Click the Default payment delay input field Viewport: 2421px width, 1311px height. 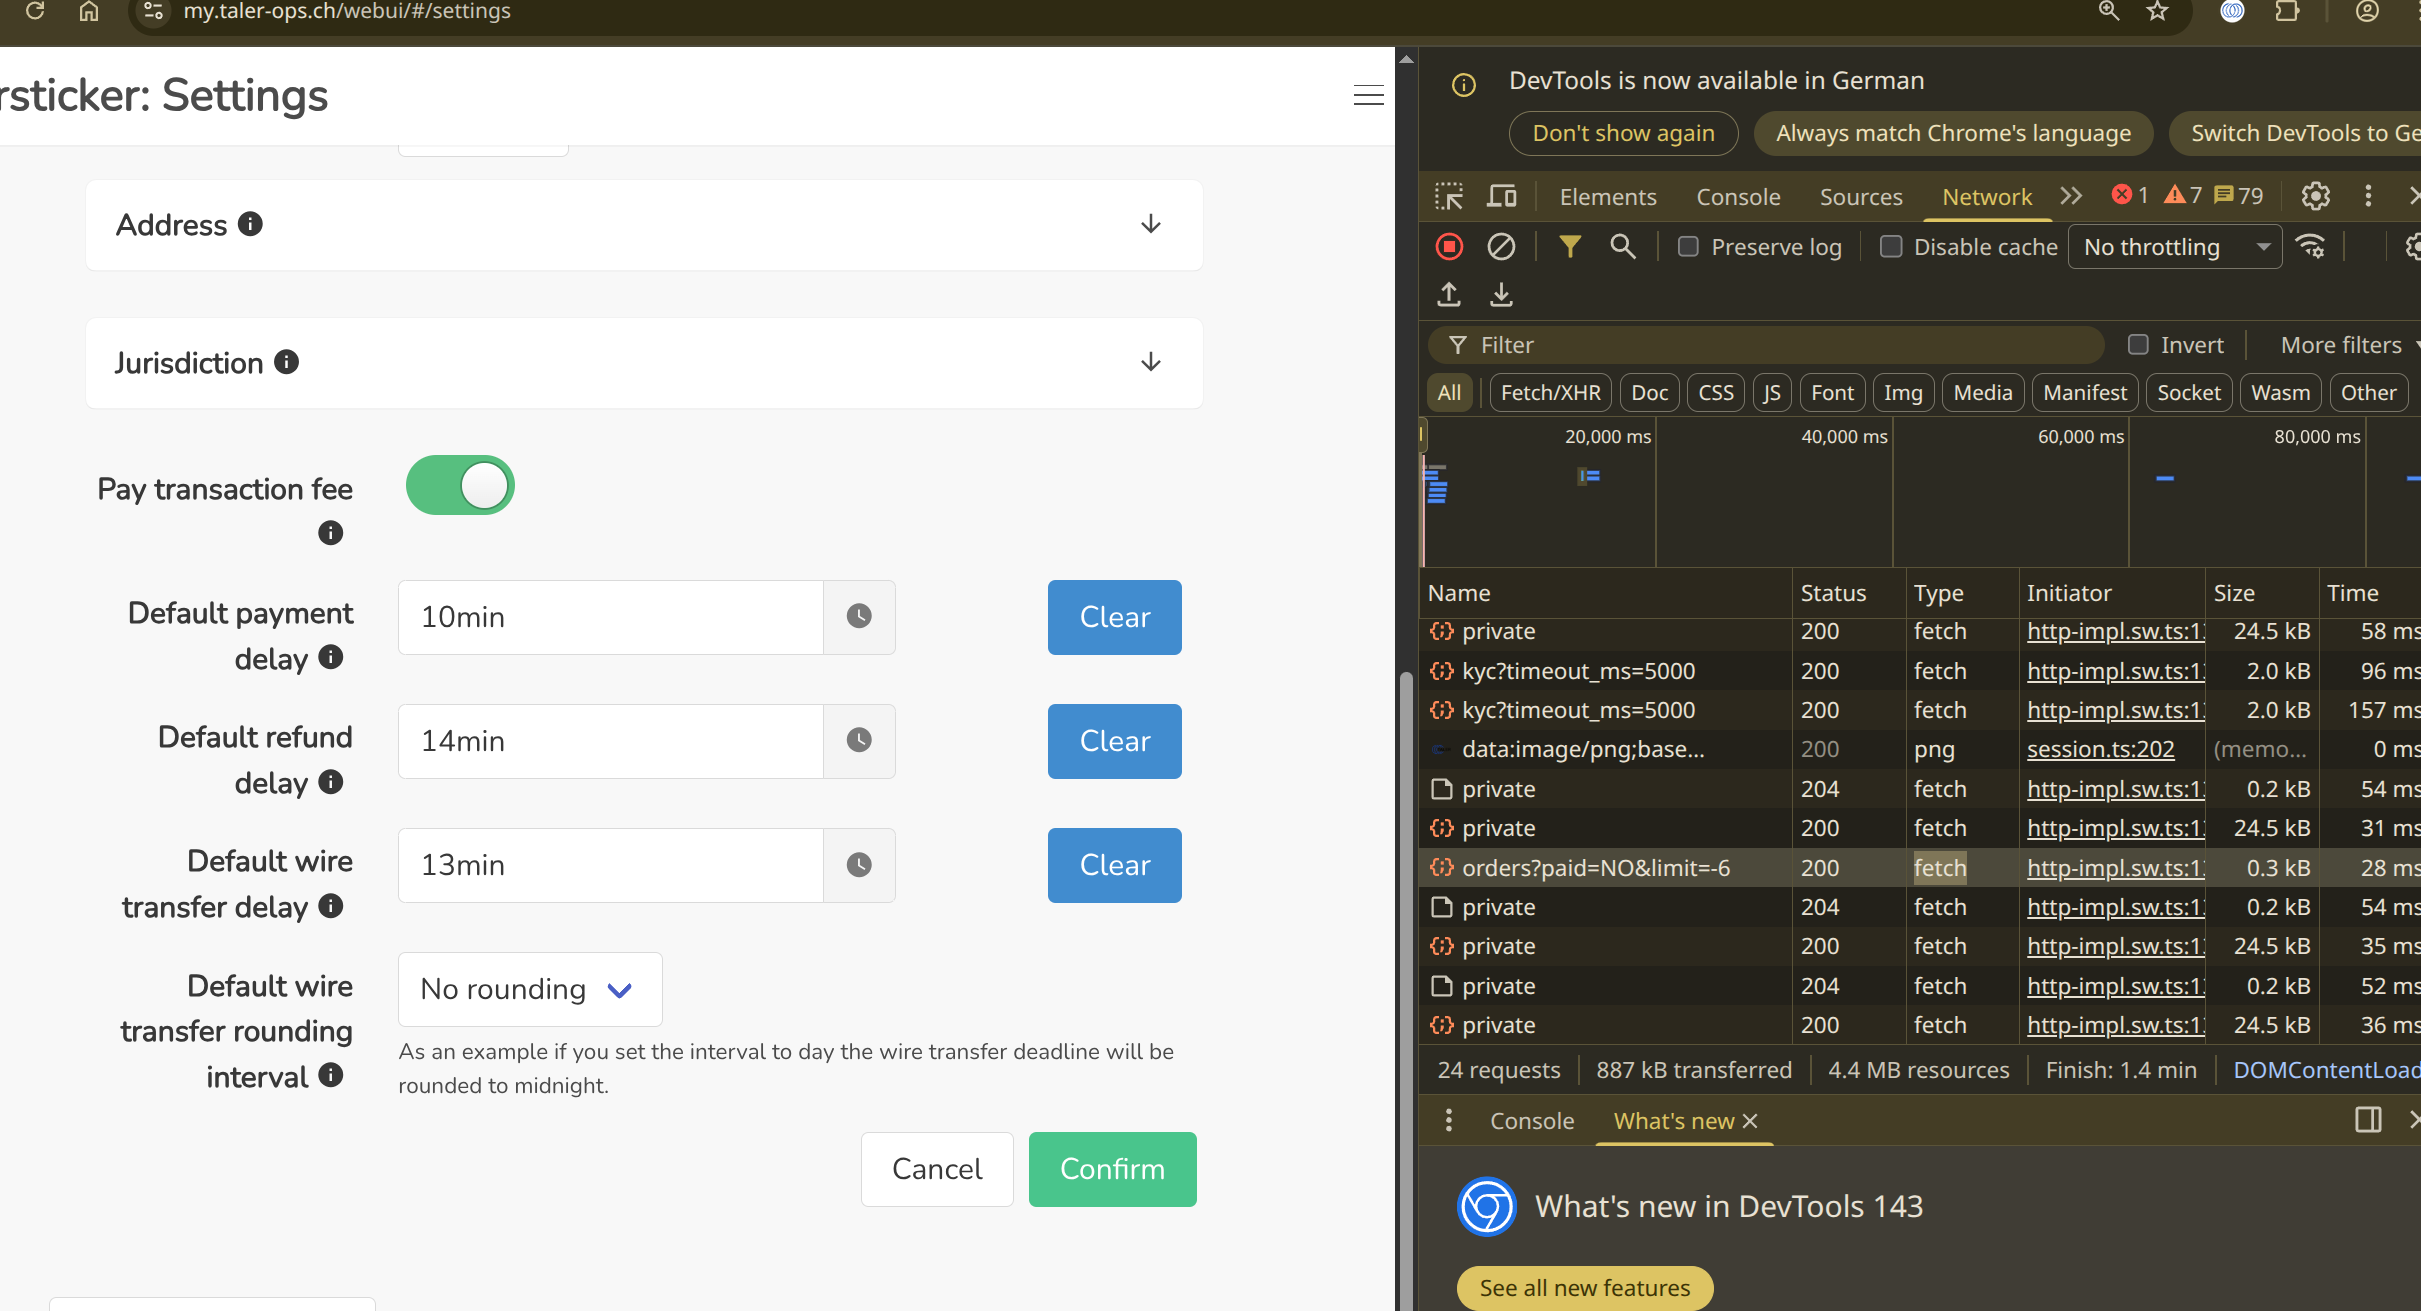(x=610, y=617)
